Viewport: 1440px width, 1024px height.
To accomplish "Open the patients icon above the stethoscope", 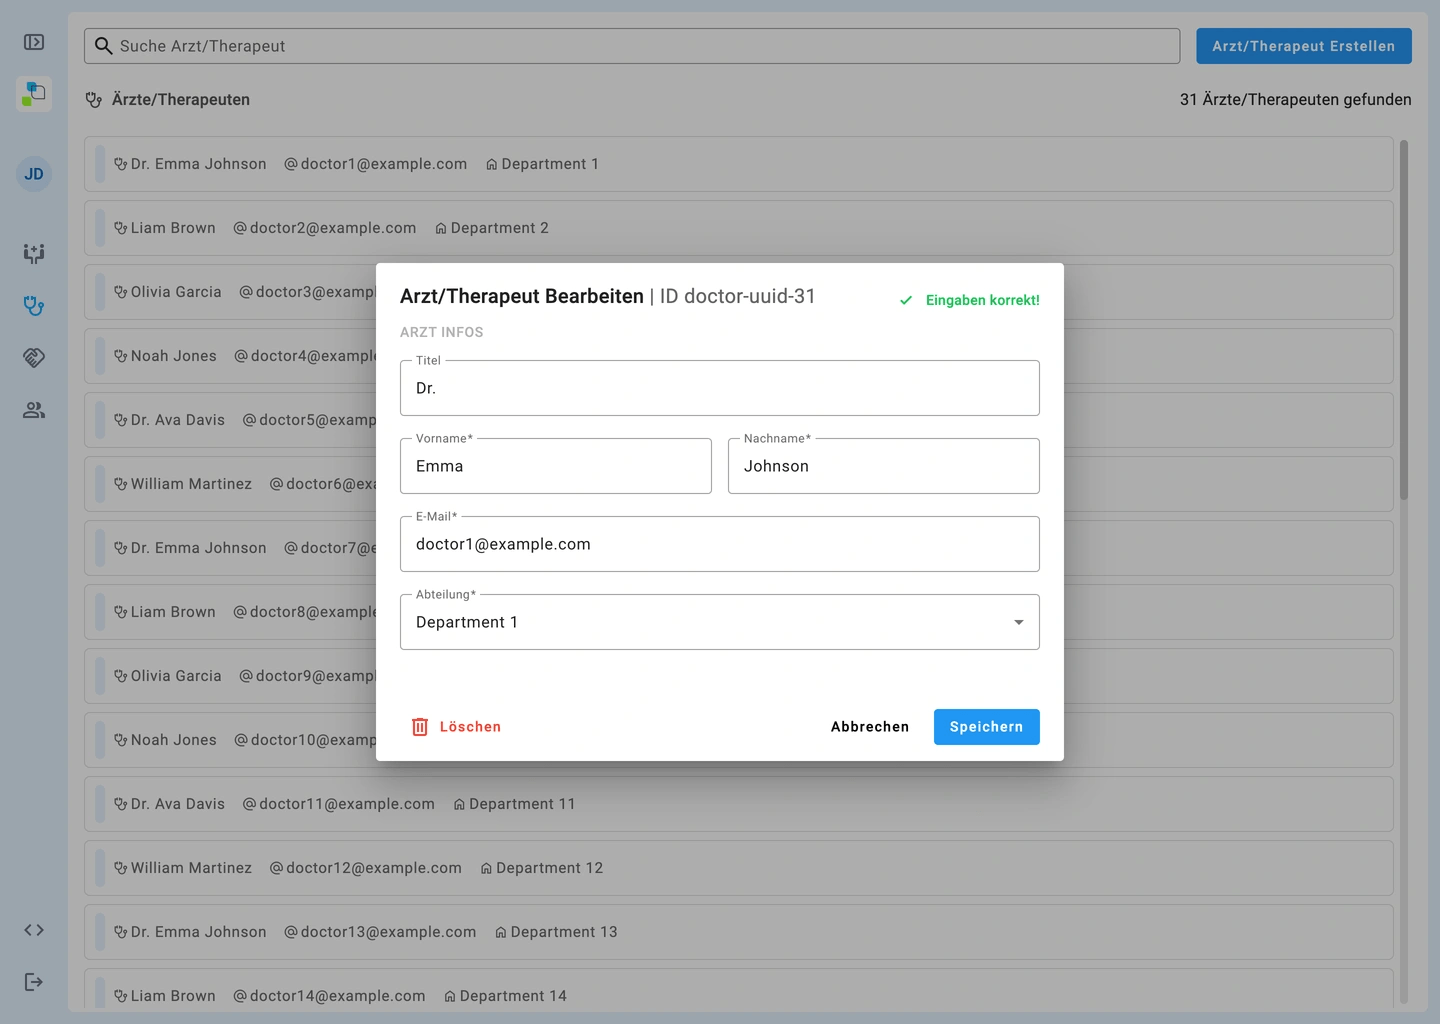I will tap(34, 254).
